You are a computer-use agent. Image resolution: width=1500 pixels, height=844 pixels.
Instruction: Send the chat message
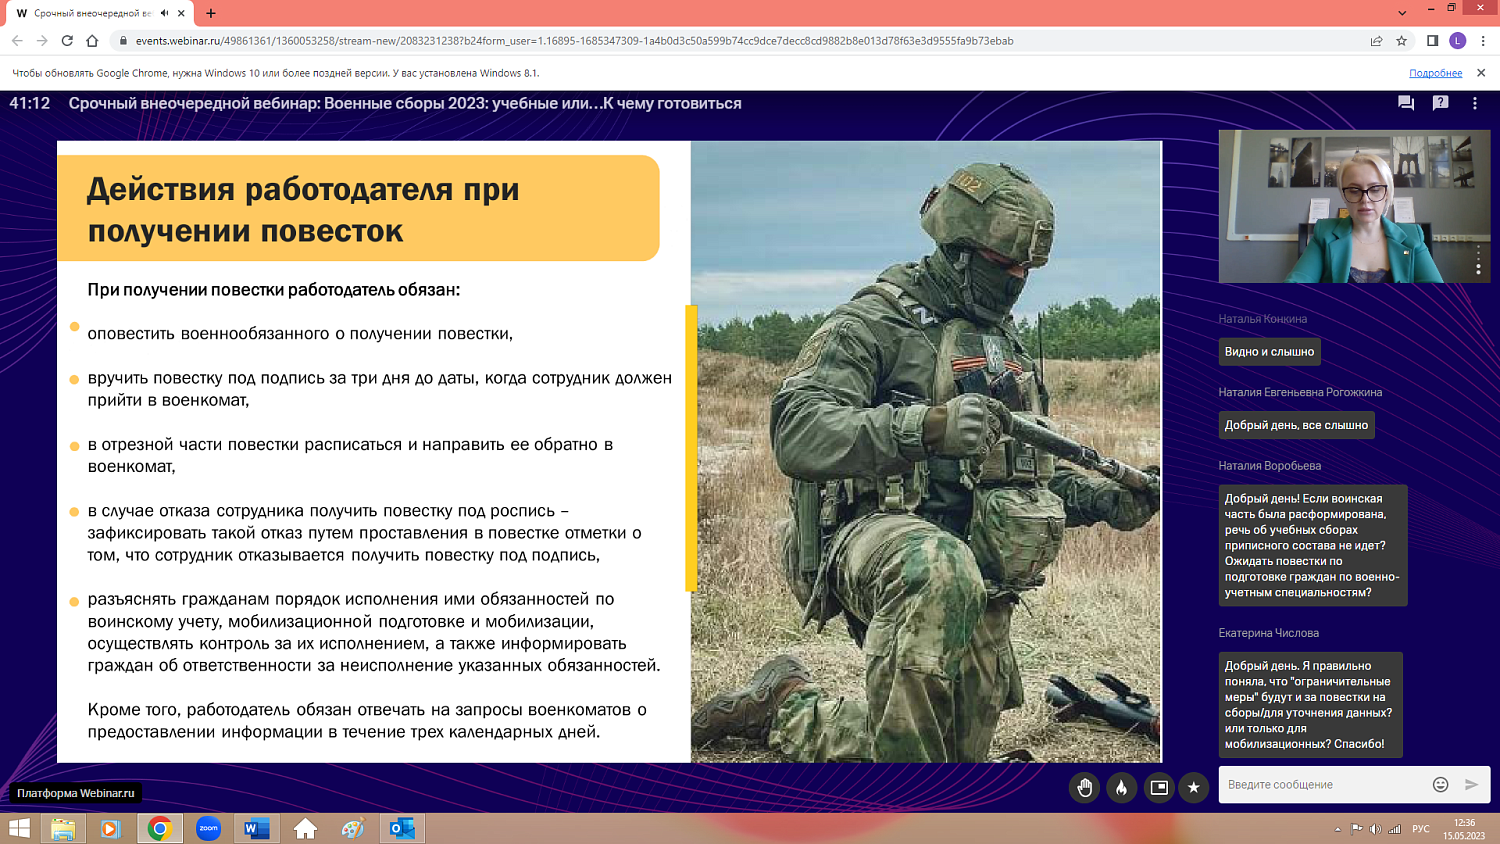click(x=1471, y=785)
